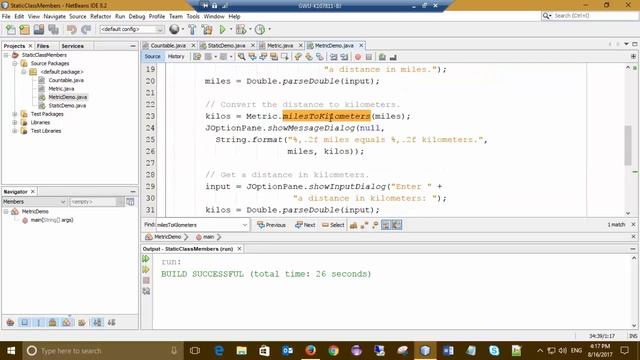
Task: Open Firefox from the Windows taskbar
Action: [310, 350]
